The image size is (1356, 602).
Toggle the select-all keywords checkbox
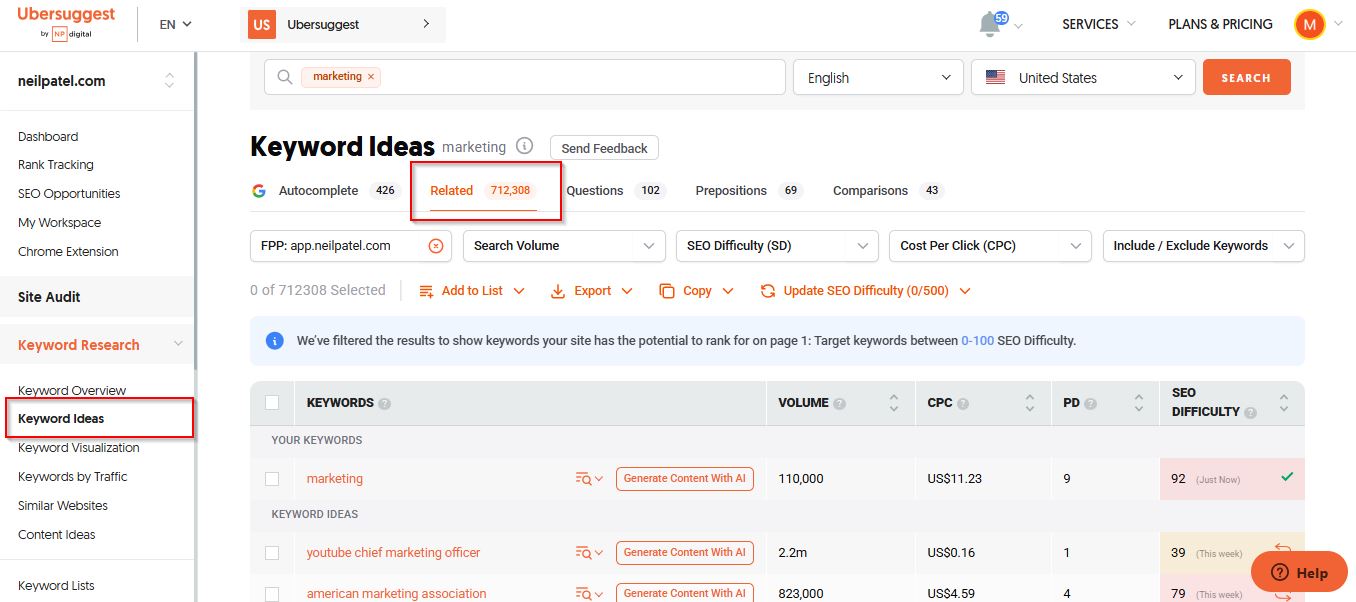click(272, 403)
